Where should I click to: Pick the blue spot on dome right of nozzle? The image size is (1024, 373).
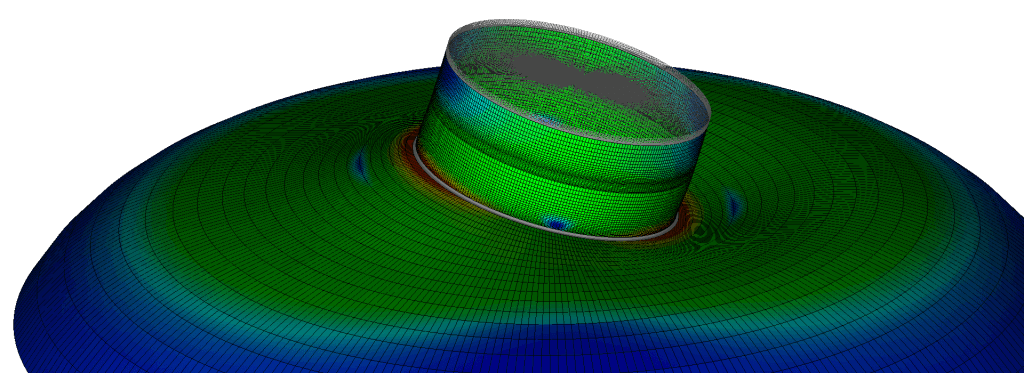click(733, 206)
